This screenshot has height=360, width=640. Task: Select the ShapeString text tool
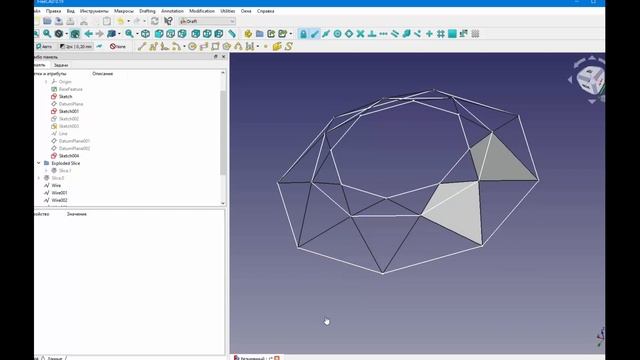[289, 46]
